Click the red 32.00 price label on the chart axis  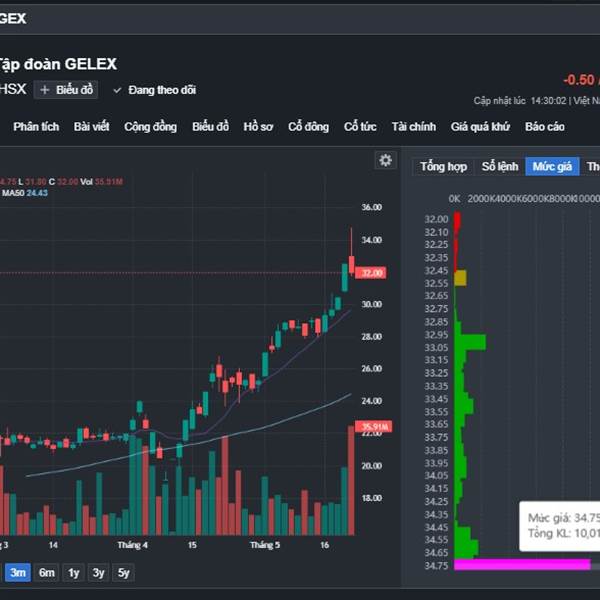click(x=370, y=273)
